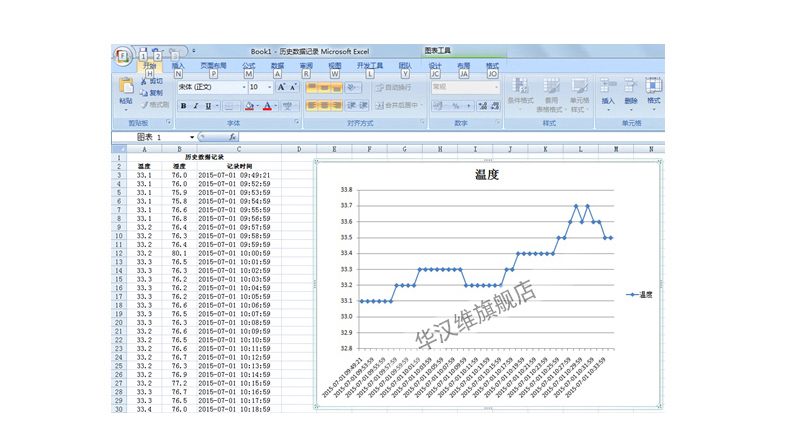Viewport: 790px width, 444px height.
Task: Open the Customize Quick Access Toolbar dropdown
Action: 193,51
